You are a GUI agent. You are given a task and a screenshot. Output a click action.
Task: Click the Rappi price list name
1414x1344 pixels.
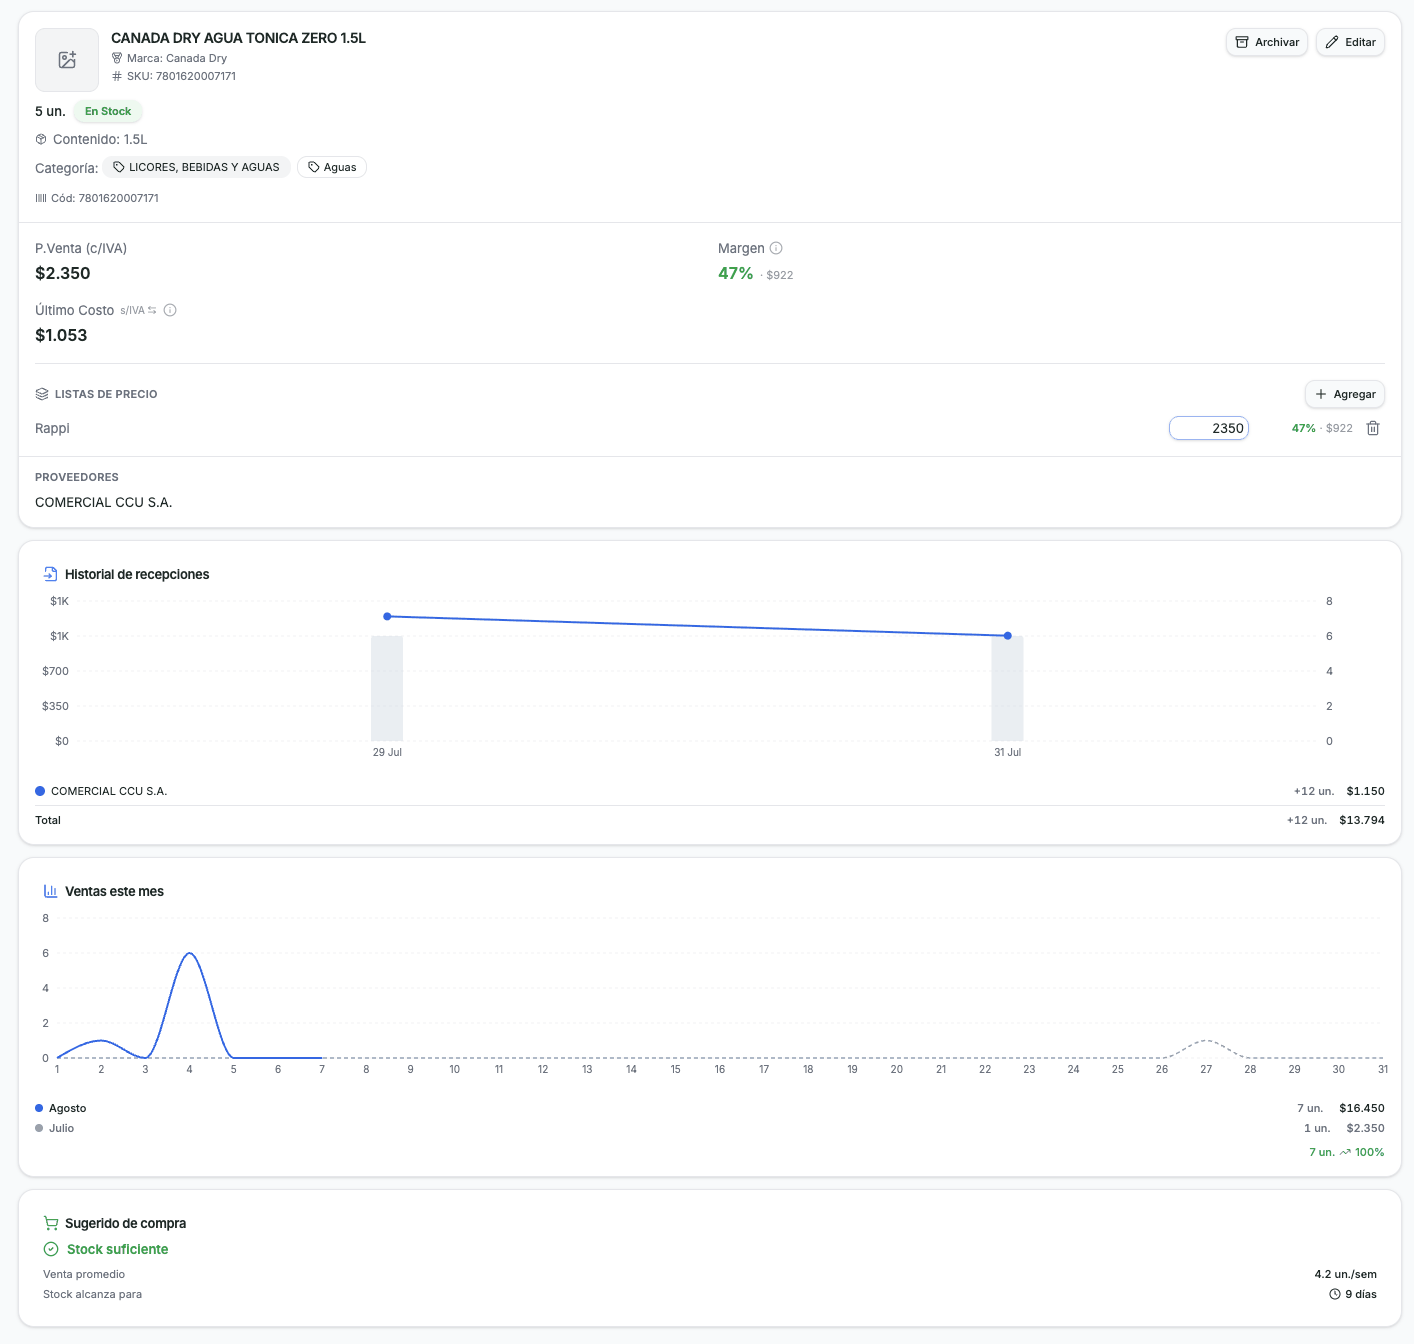[52, 428]
